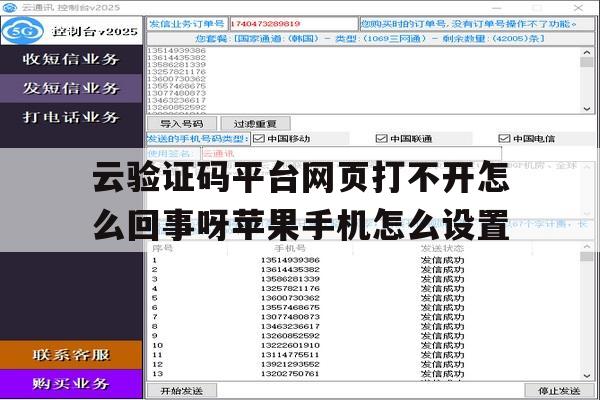Click 开始发送 button
Screen dimensions: 600x400
182,391
